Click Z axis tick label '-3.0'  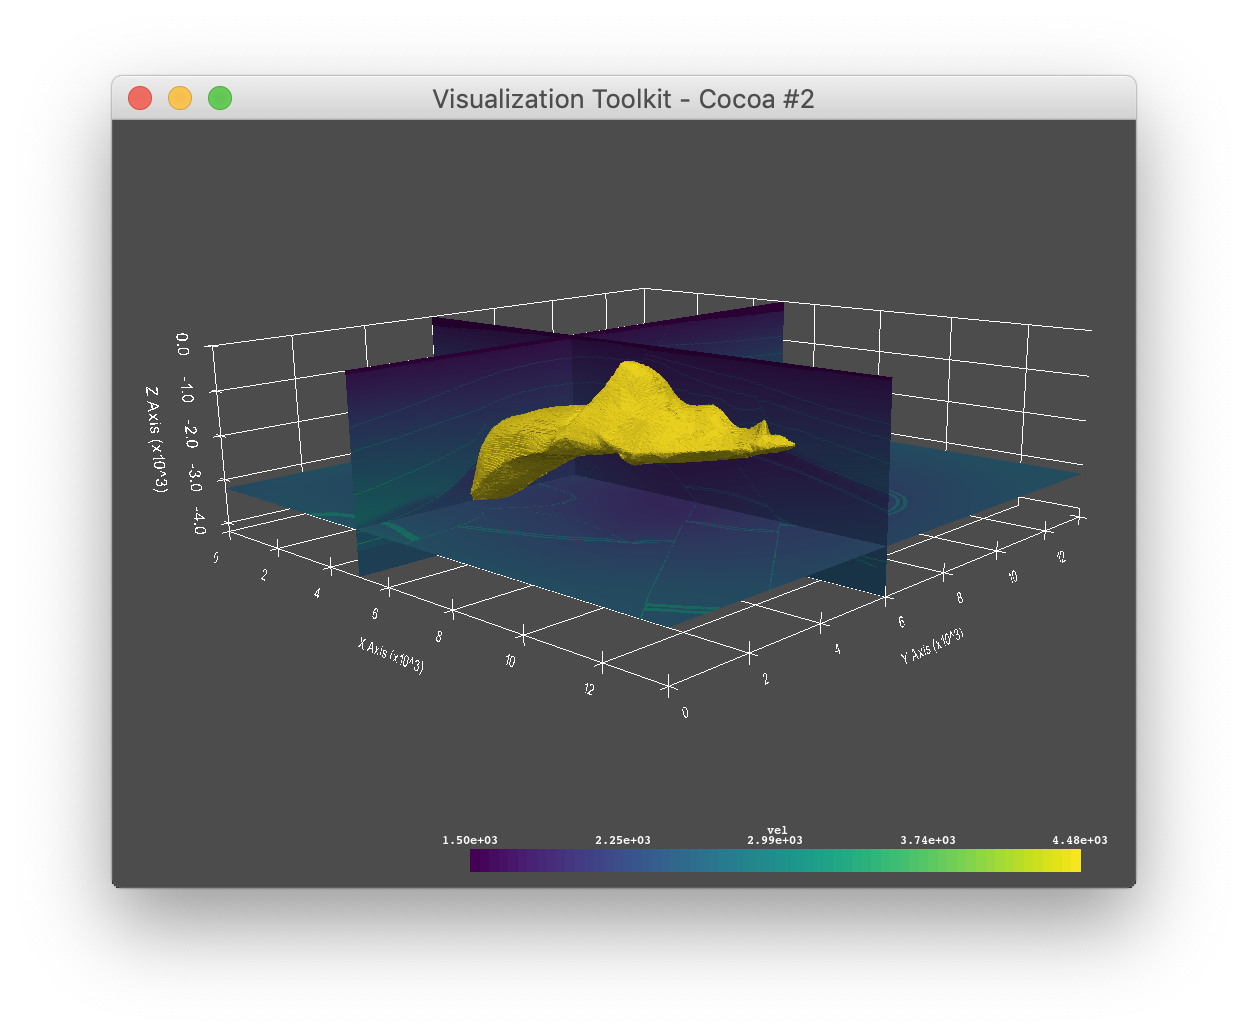pyautogui.click(x=196, y=478)
